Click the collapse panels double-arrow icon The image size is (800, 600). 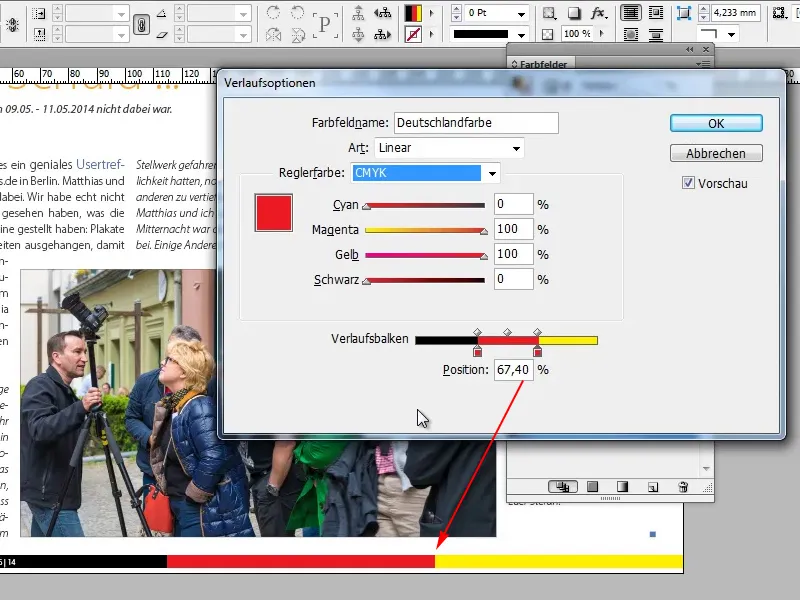(688, 48)
